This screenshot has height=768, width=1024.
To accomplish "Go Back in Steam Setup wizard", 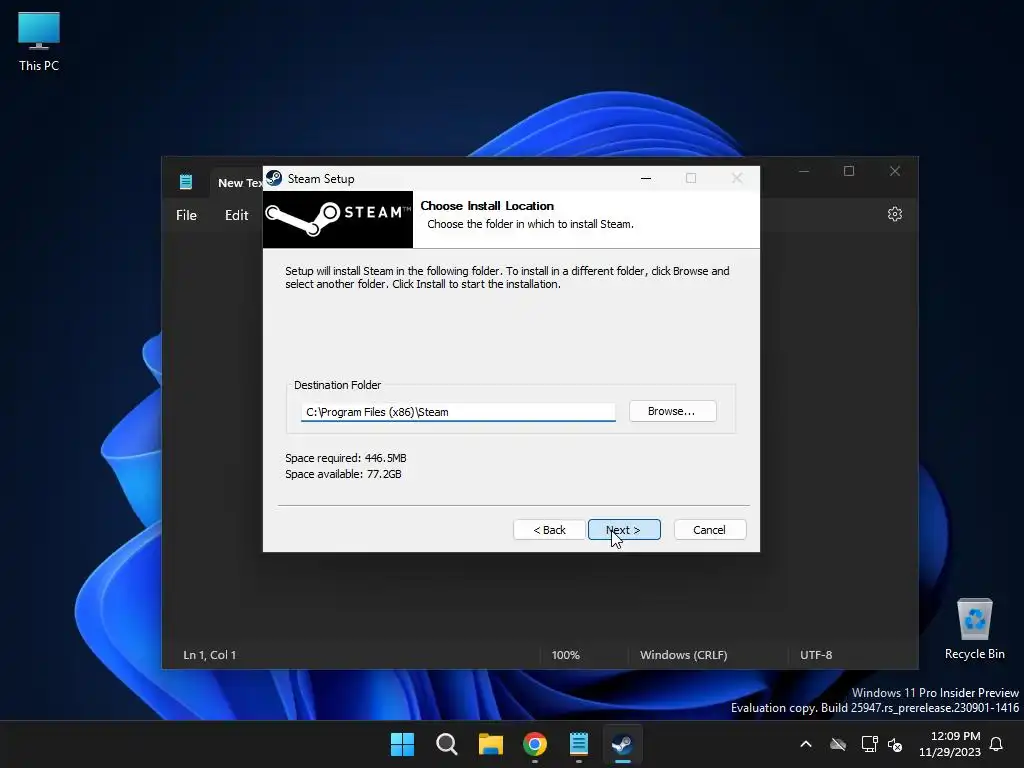I will click(x=549, y=530).
